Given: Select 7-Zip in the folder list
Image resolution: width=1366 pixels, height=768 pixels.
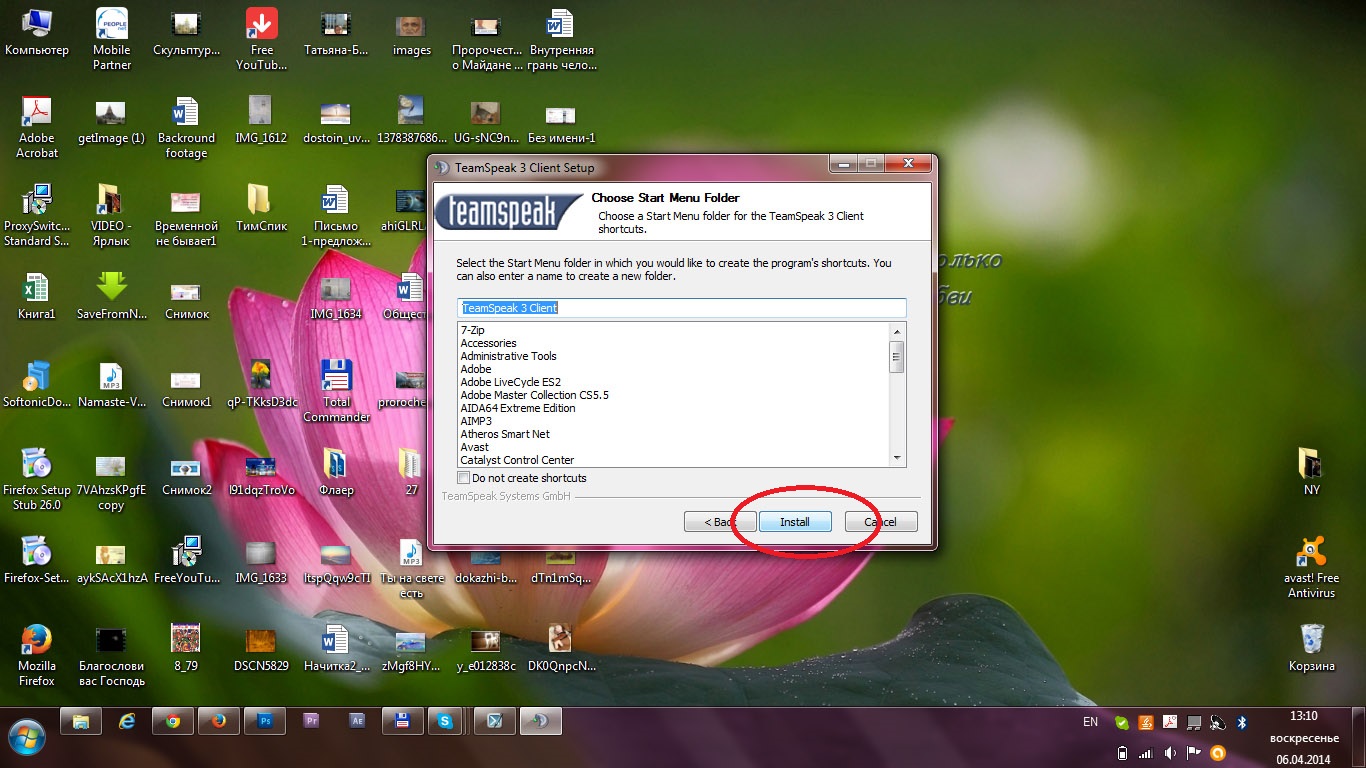Looking at the screenshot, I should pyautogui.click(x=473, y=330).
